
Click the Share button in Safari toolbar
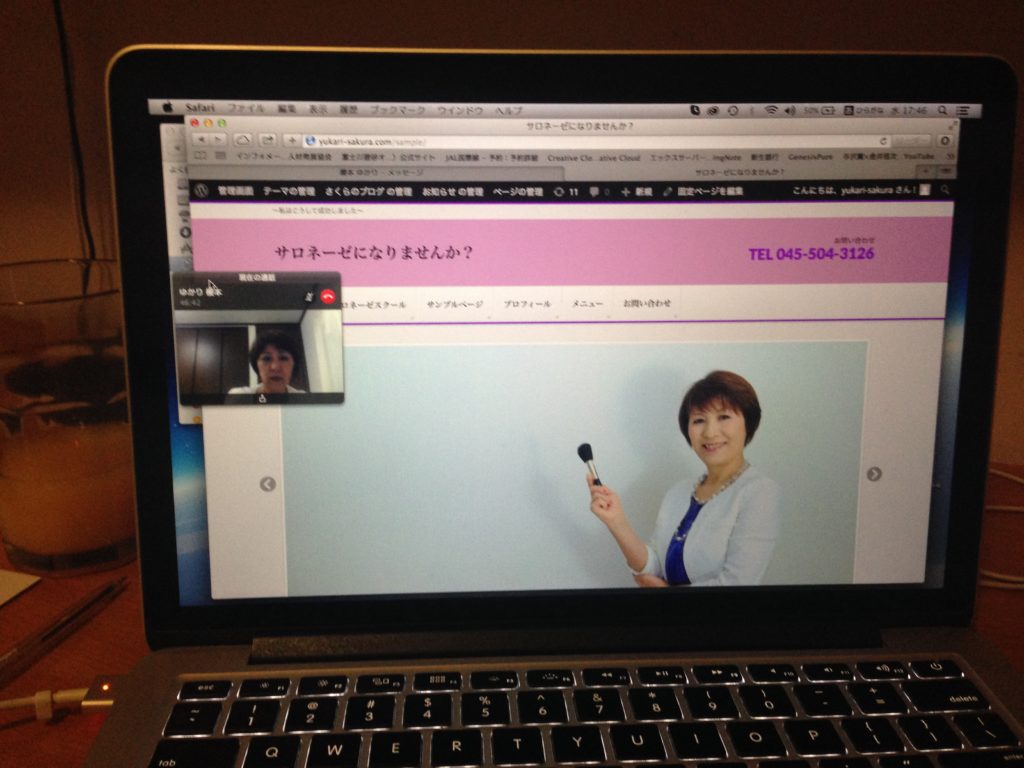point(268,140)
